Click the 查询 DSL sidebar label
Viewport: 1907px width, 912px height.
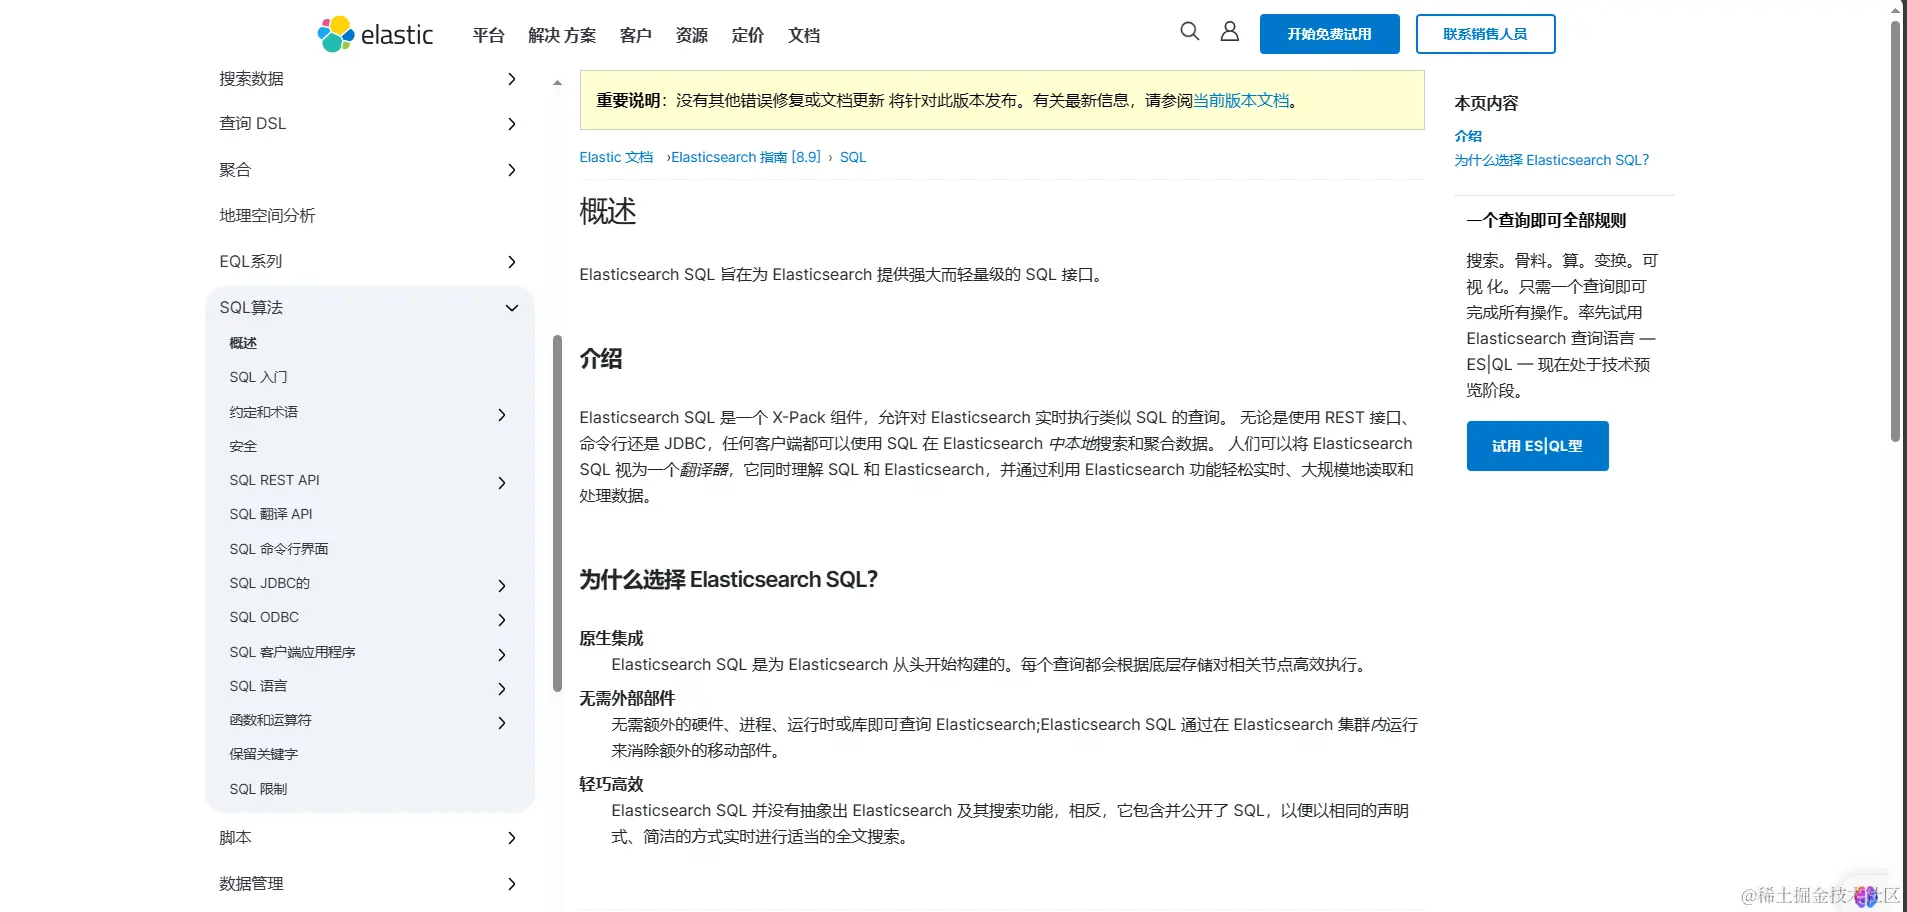coord(253,124)
